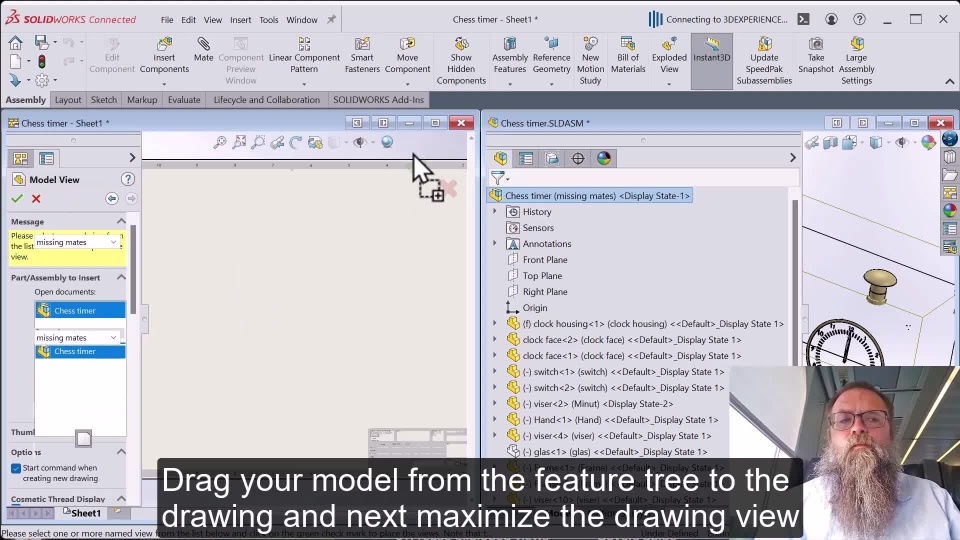This screenshot has height=540, width=960.
Task: Switch to SOLIDWORKS Add-Ins tab
Action: 378,100
